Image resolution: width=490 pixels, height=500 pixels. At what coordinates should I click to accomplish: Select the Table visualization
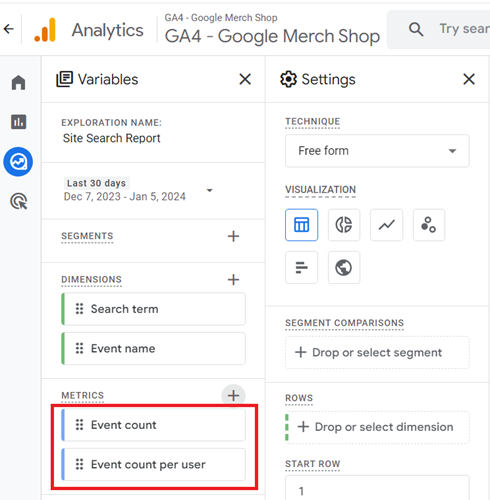[x=301, y=225]
